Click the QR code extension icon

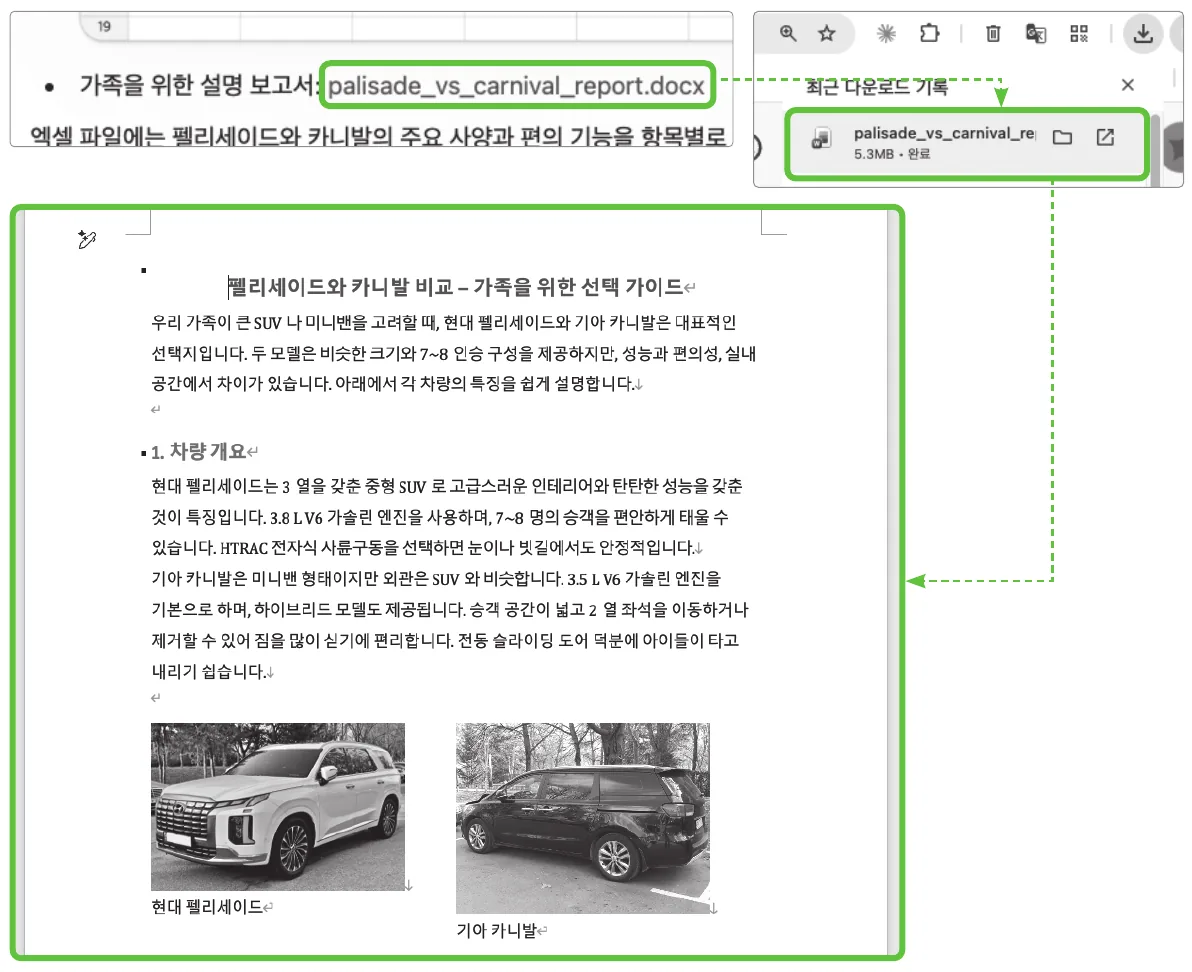click(1079, 33)
